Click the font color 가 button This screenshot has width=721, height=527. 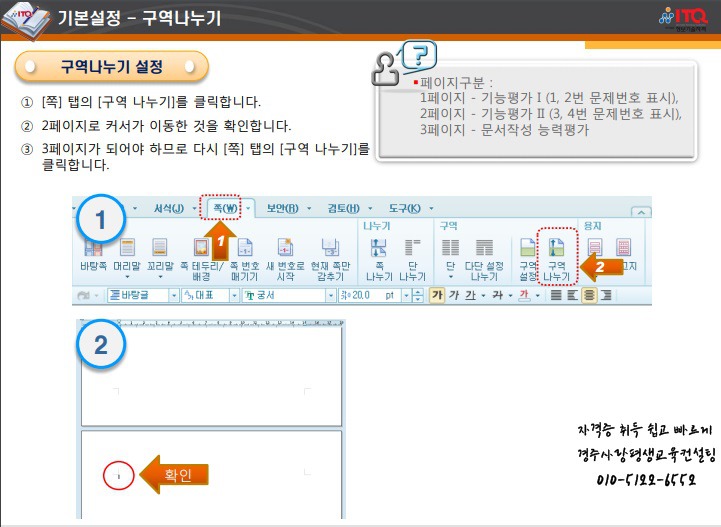pos(524,295)
